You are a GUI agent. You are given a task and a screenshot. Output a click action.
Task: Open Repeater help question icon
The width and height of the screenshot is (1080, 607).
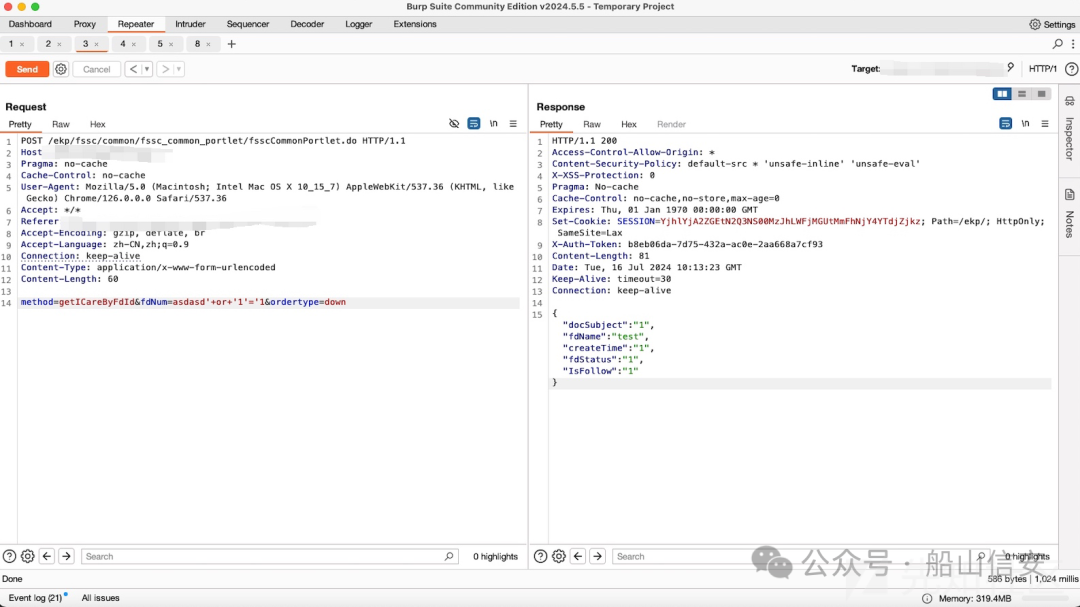coord(1071,69)
